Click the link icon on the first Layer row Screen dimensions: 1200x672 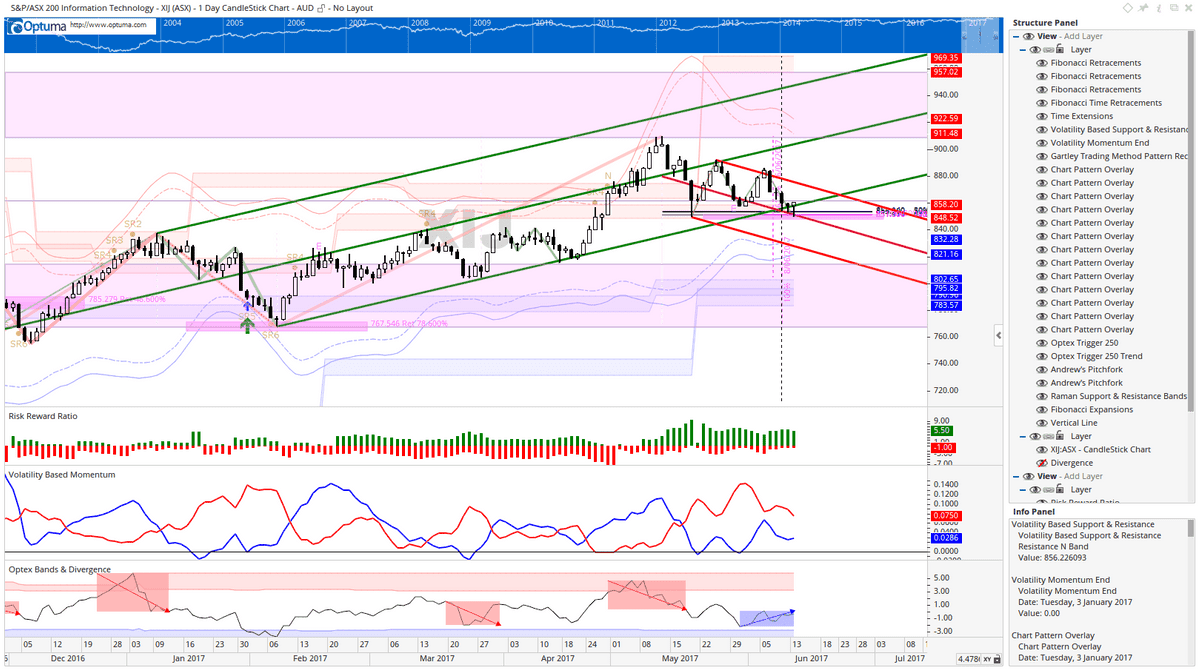[1049, 49]
